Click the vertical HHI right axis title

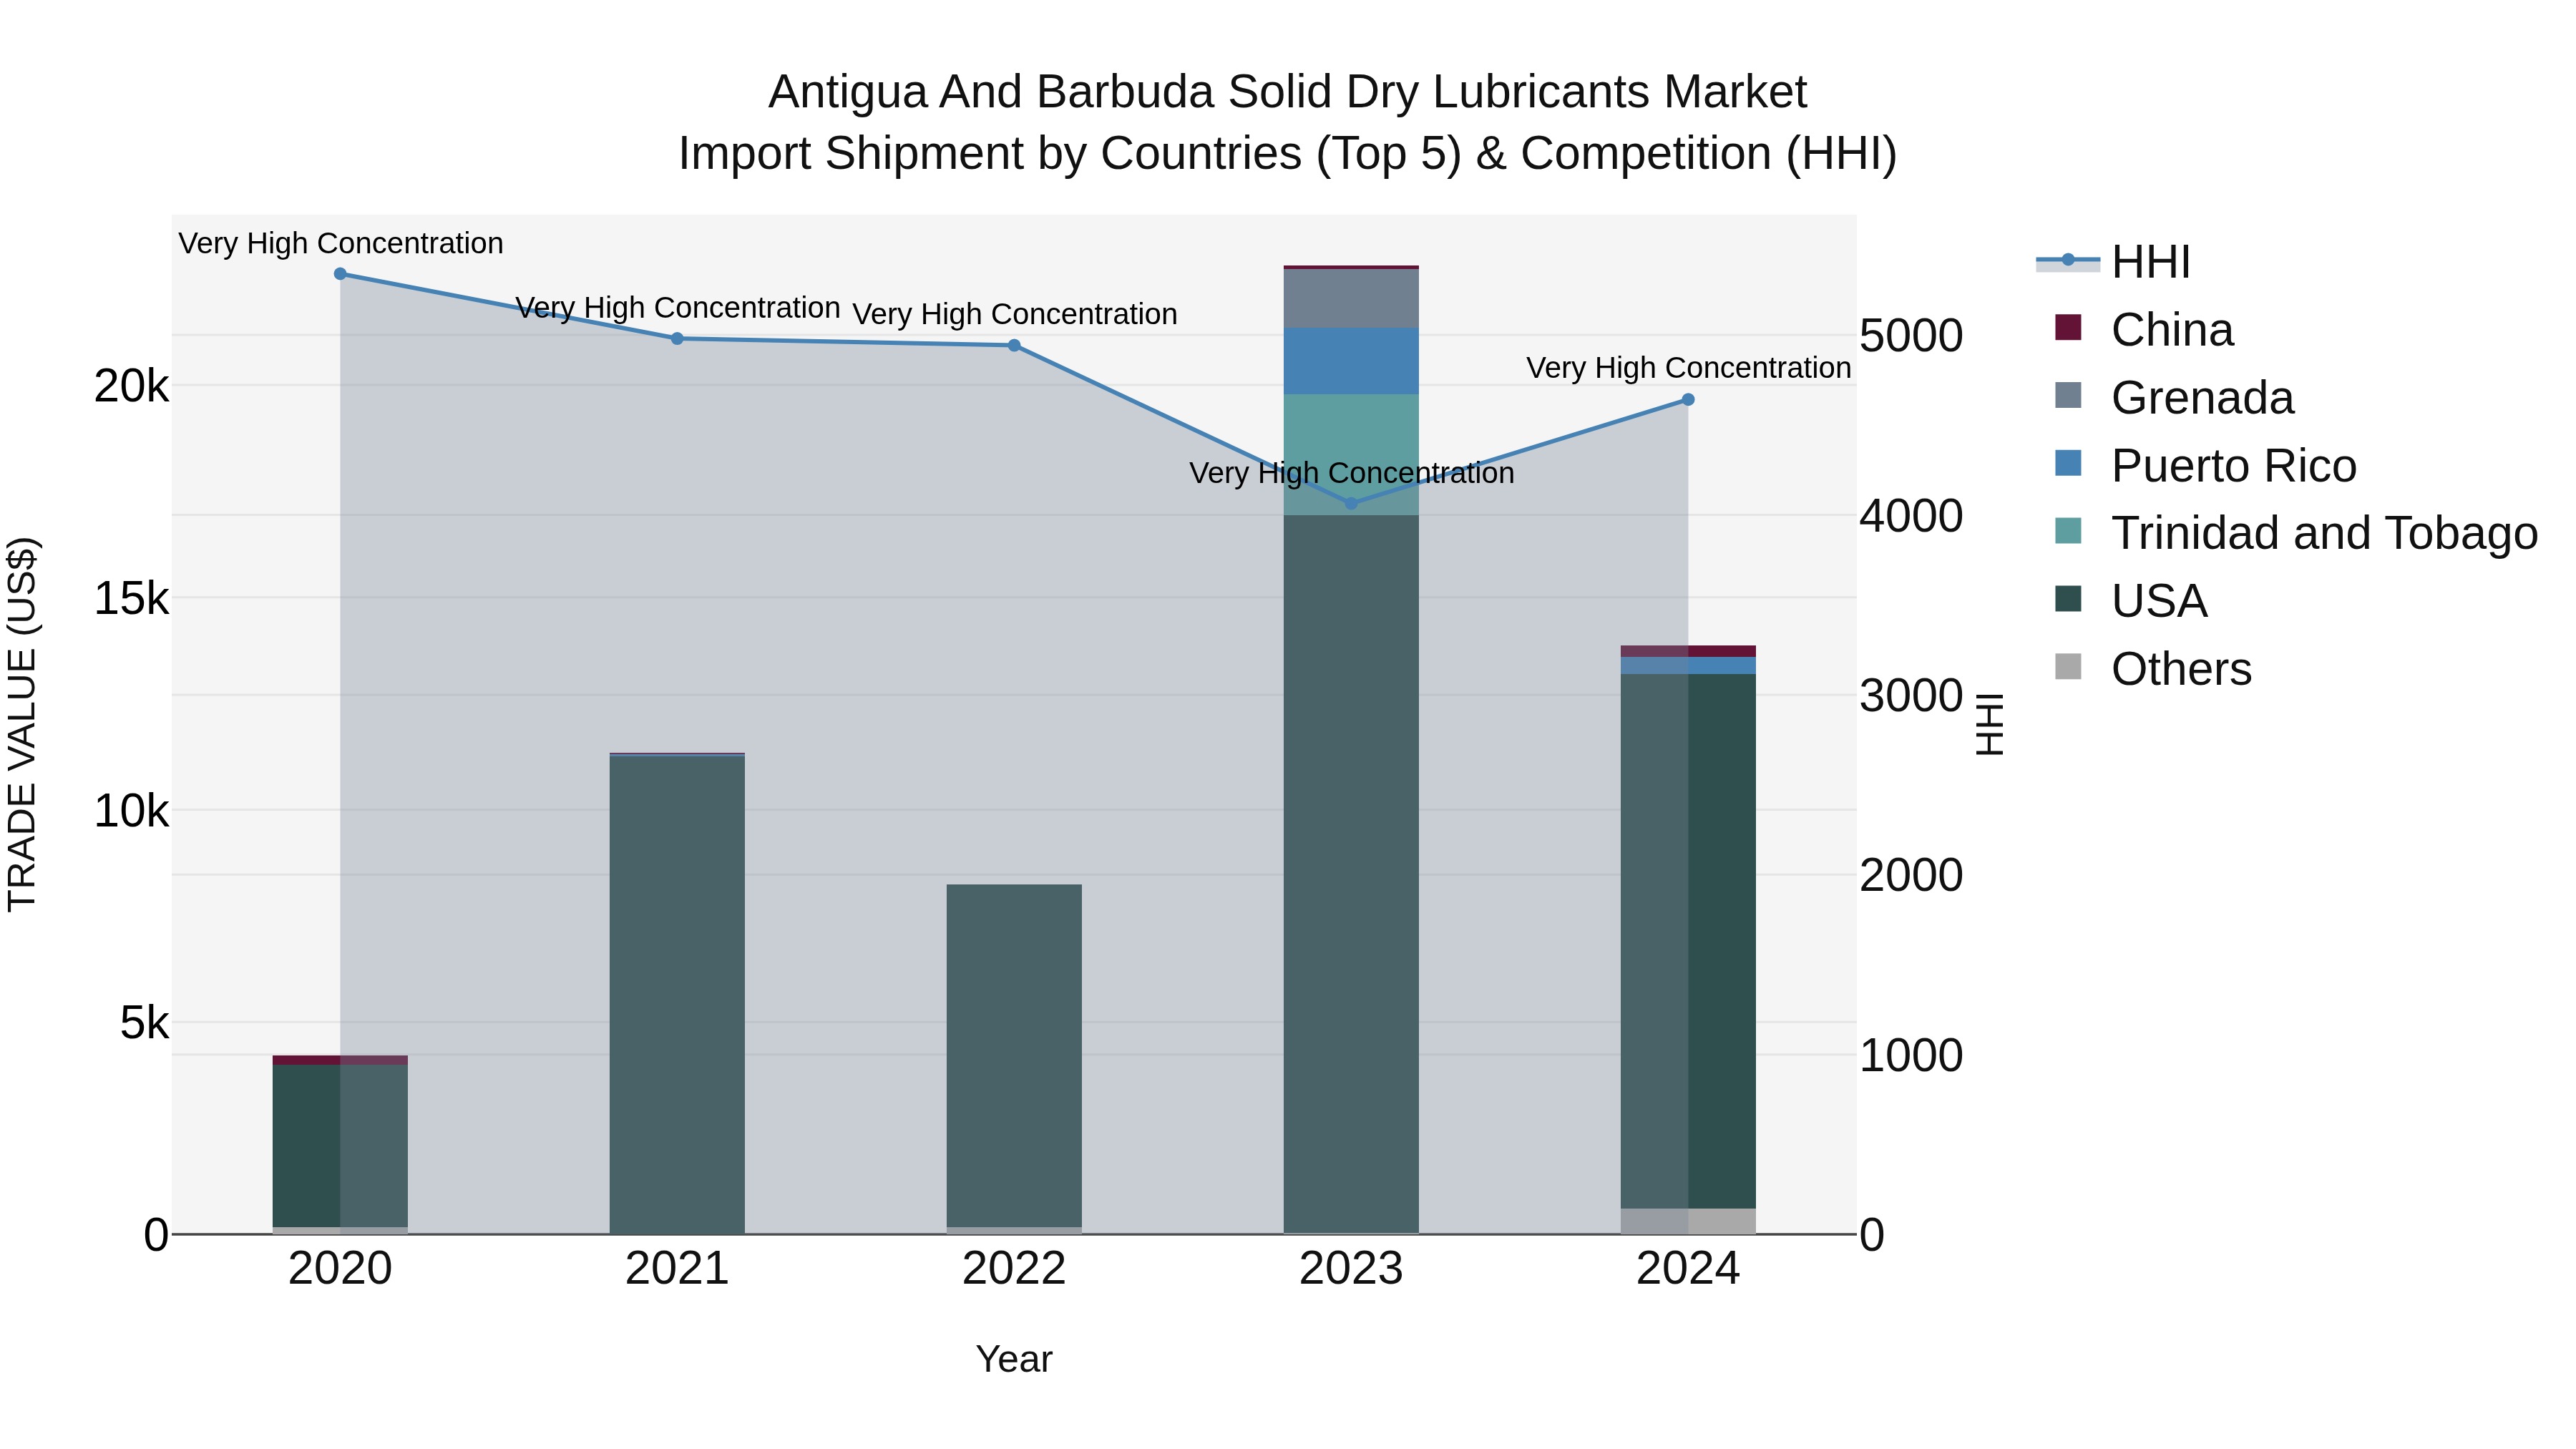coord(1990,724)
